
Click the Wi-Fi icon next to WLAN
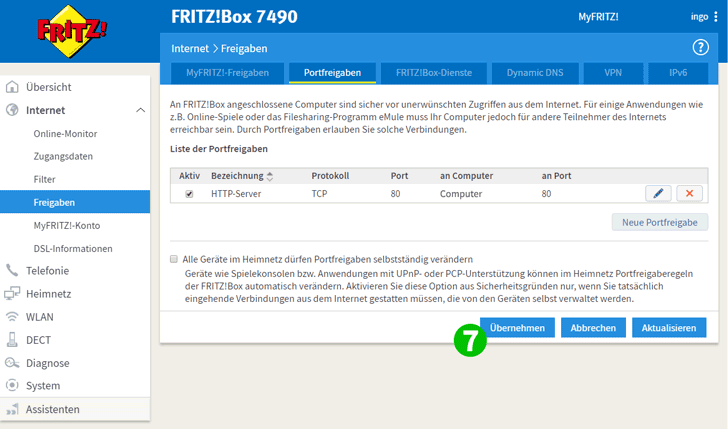click(x=12, y=317)
